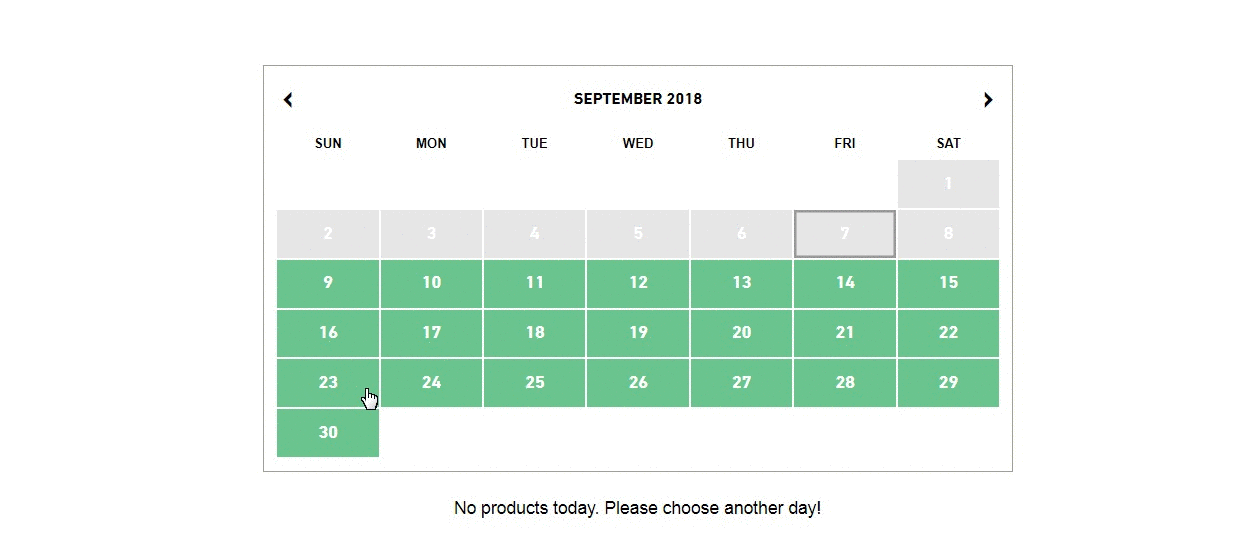Click the greyed-out day 1 cell
The width and height of the screenshot is (1248, 551).
tap(948, 184)
